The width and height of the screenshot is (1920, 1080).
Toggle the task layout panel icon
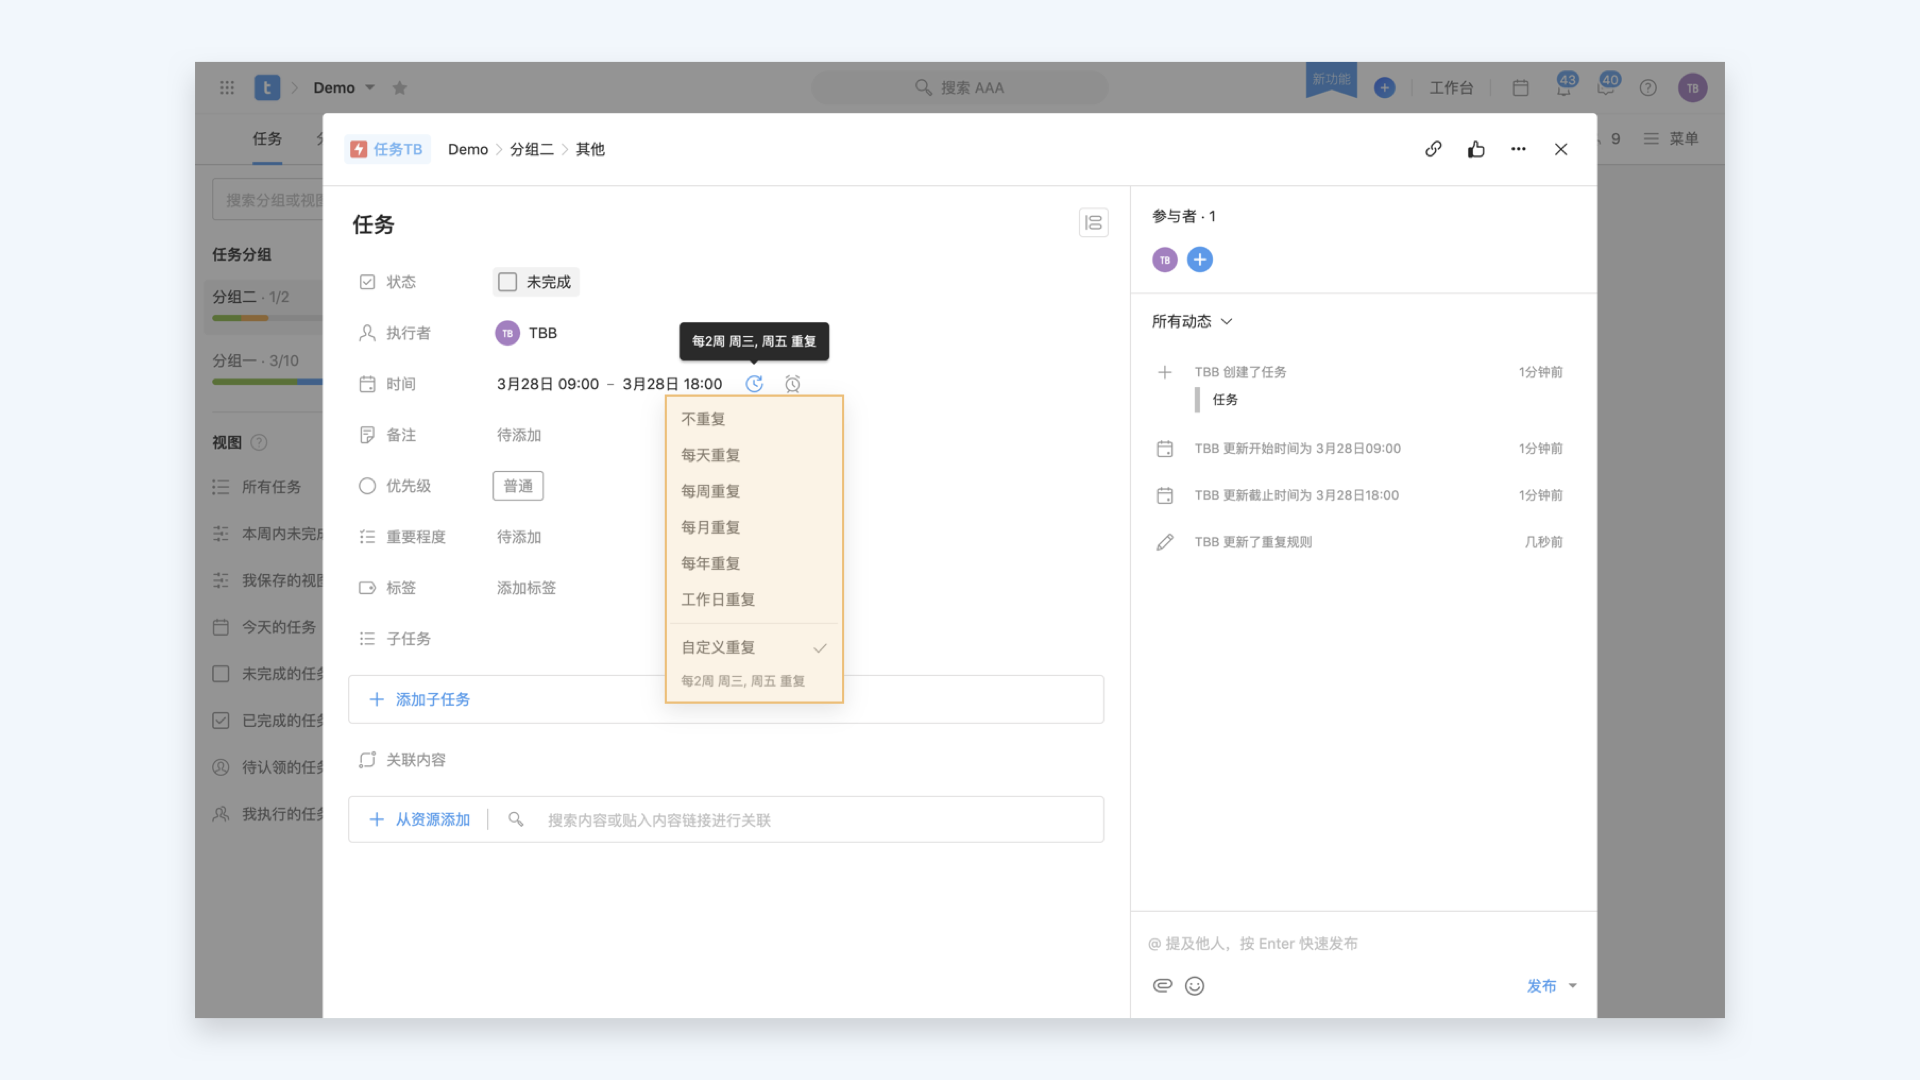1093,223
